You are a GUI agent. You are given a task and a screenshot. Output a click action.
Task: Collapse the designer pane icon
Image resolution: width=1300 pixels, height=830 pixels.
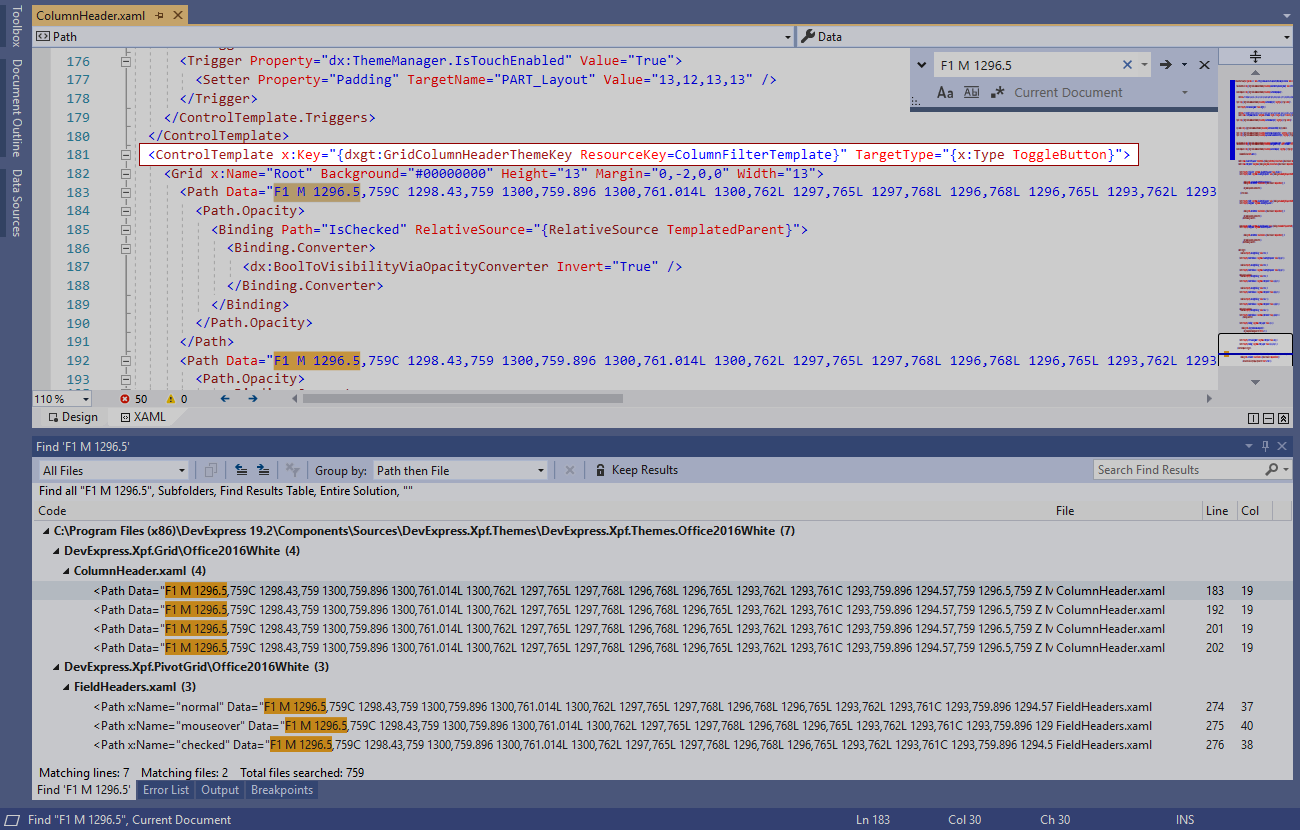[1283, 418]
